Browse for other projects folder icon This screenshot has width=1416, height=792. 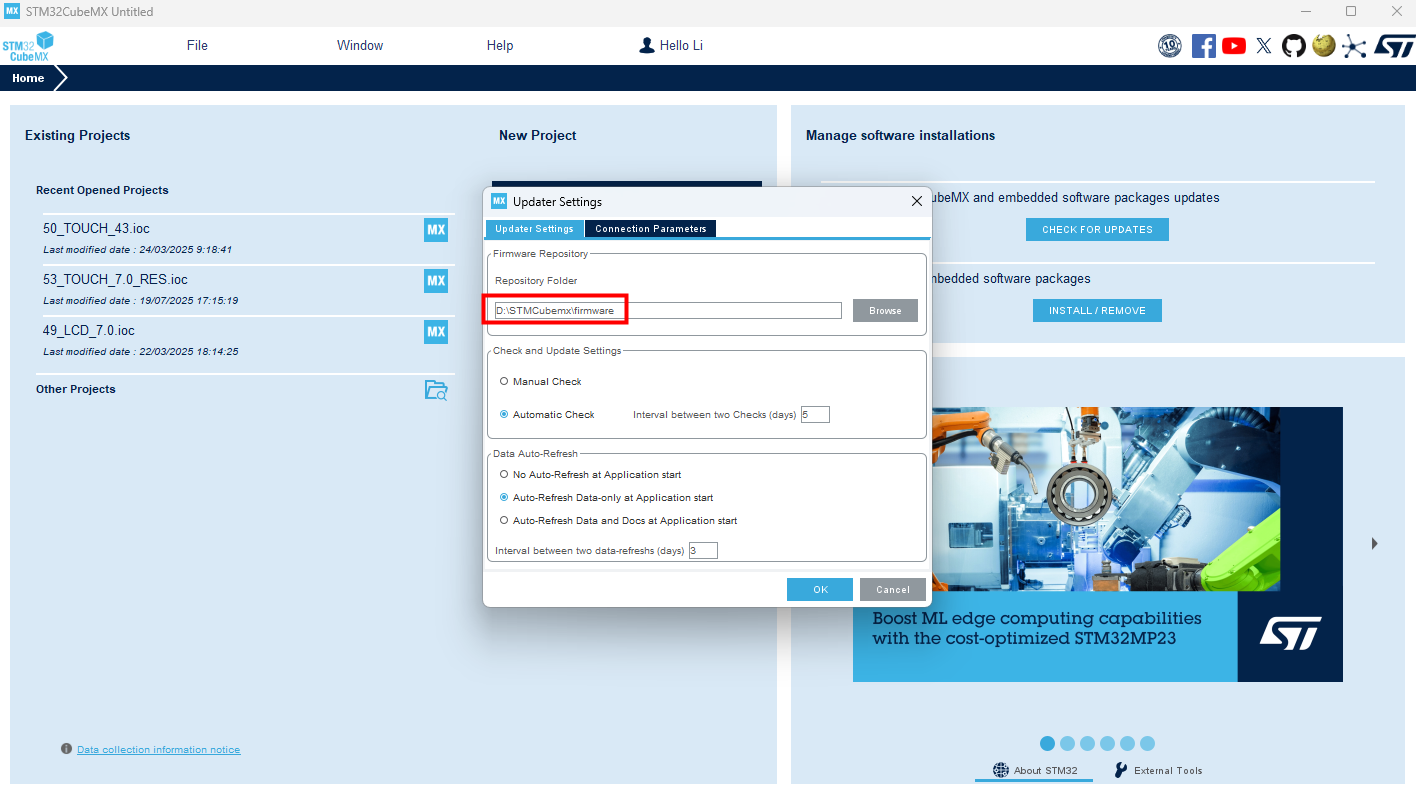click(436, 390)
